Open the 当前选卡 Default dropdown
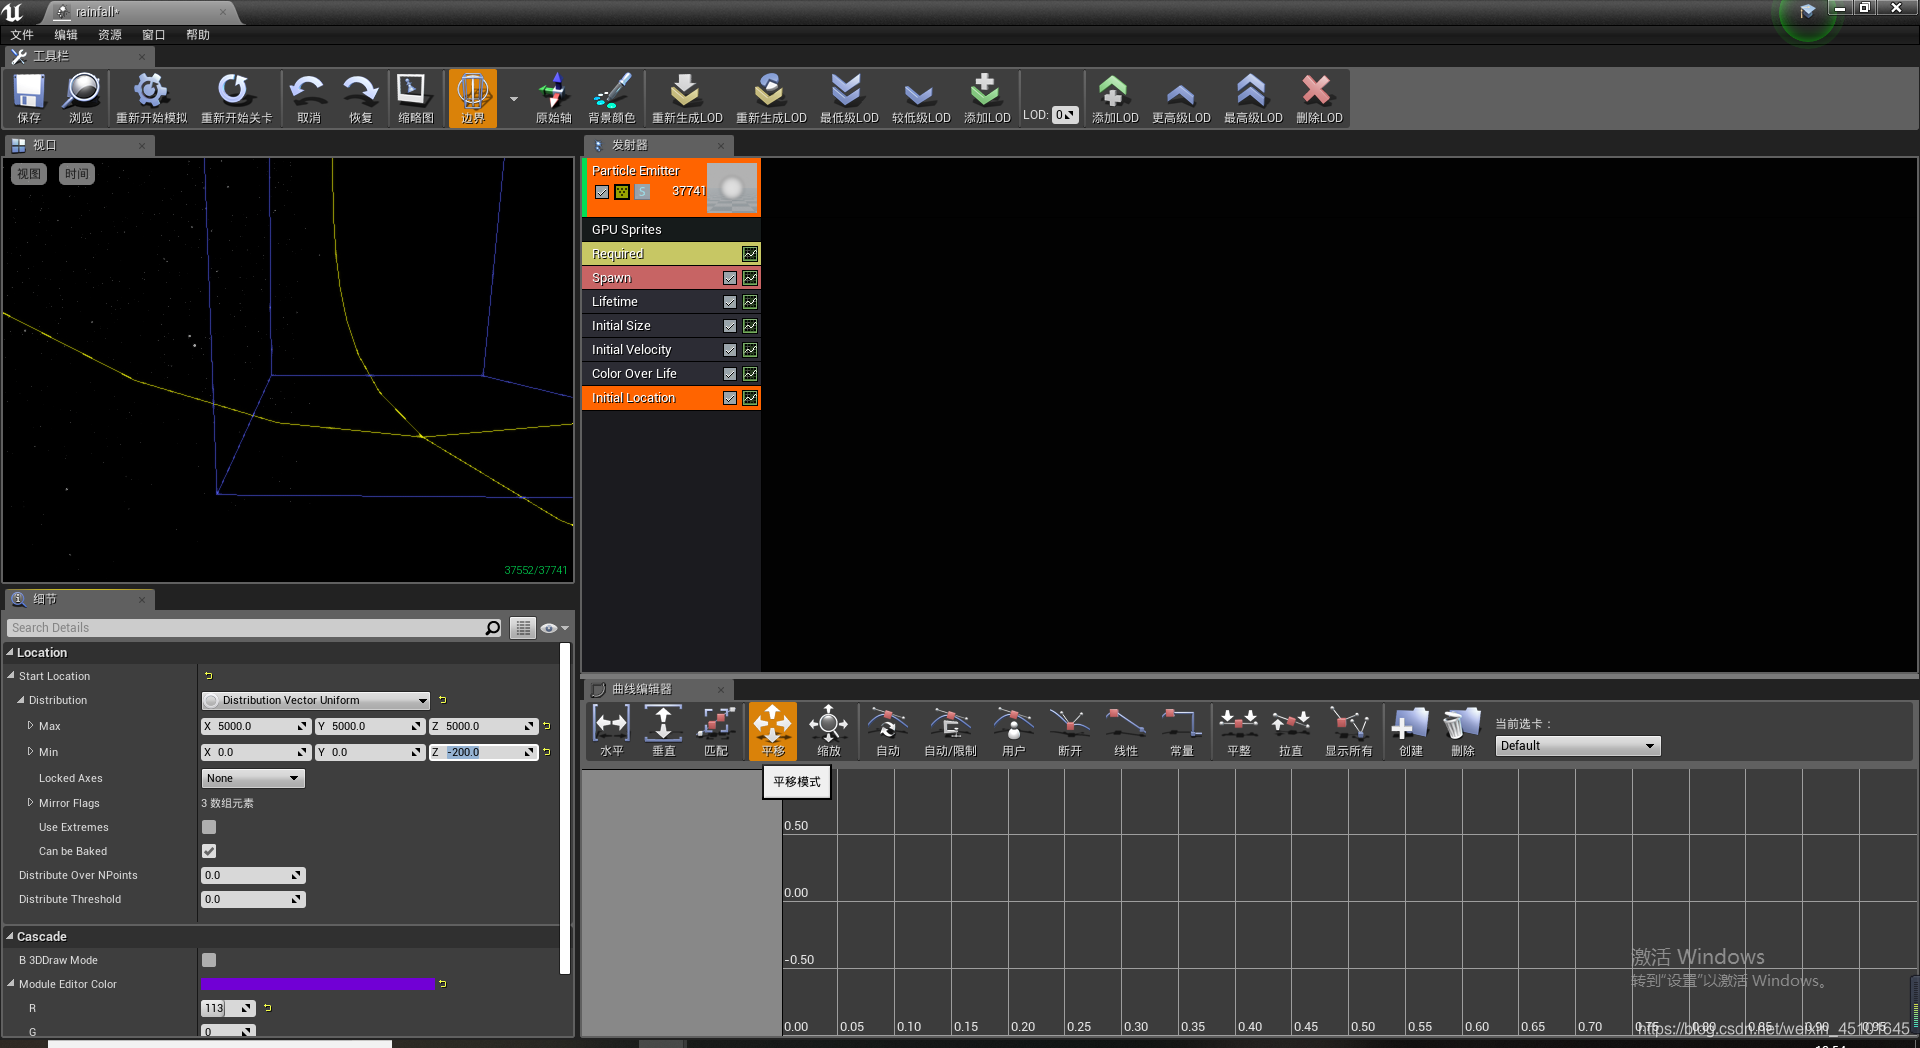1920x1048 pixels. (x=1578, y=746)
